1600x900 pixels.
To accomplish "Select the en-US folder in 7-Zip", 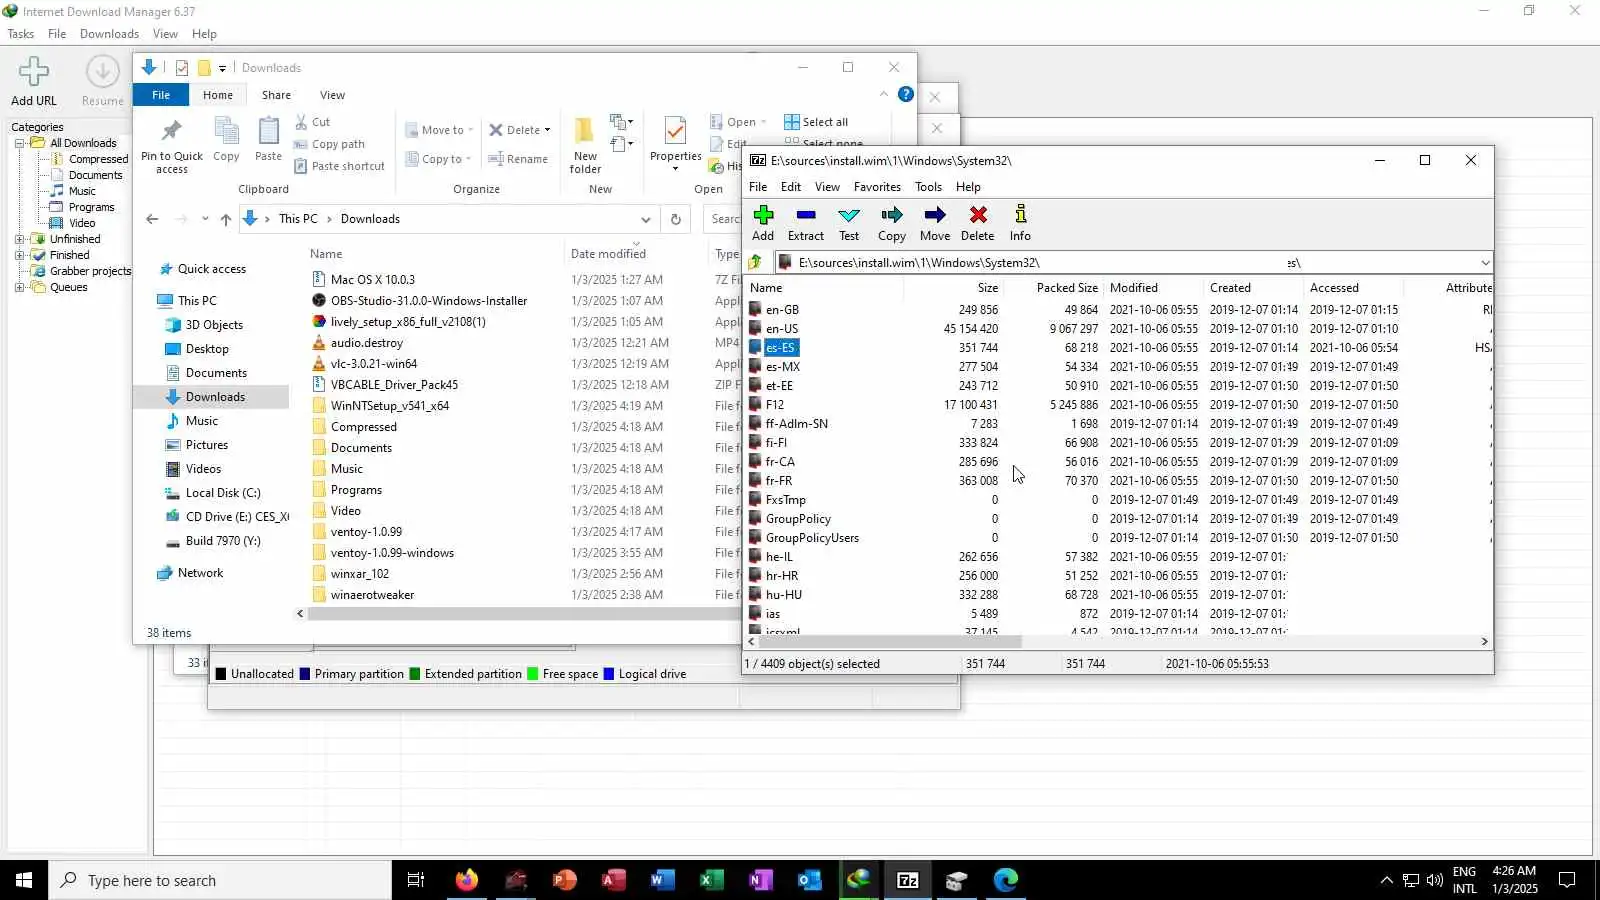I will 782,329.
